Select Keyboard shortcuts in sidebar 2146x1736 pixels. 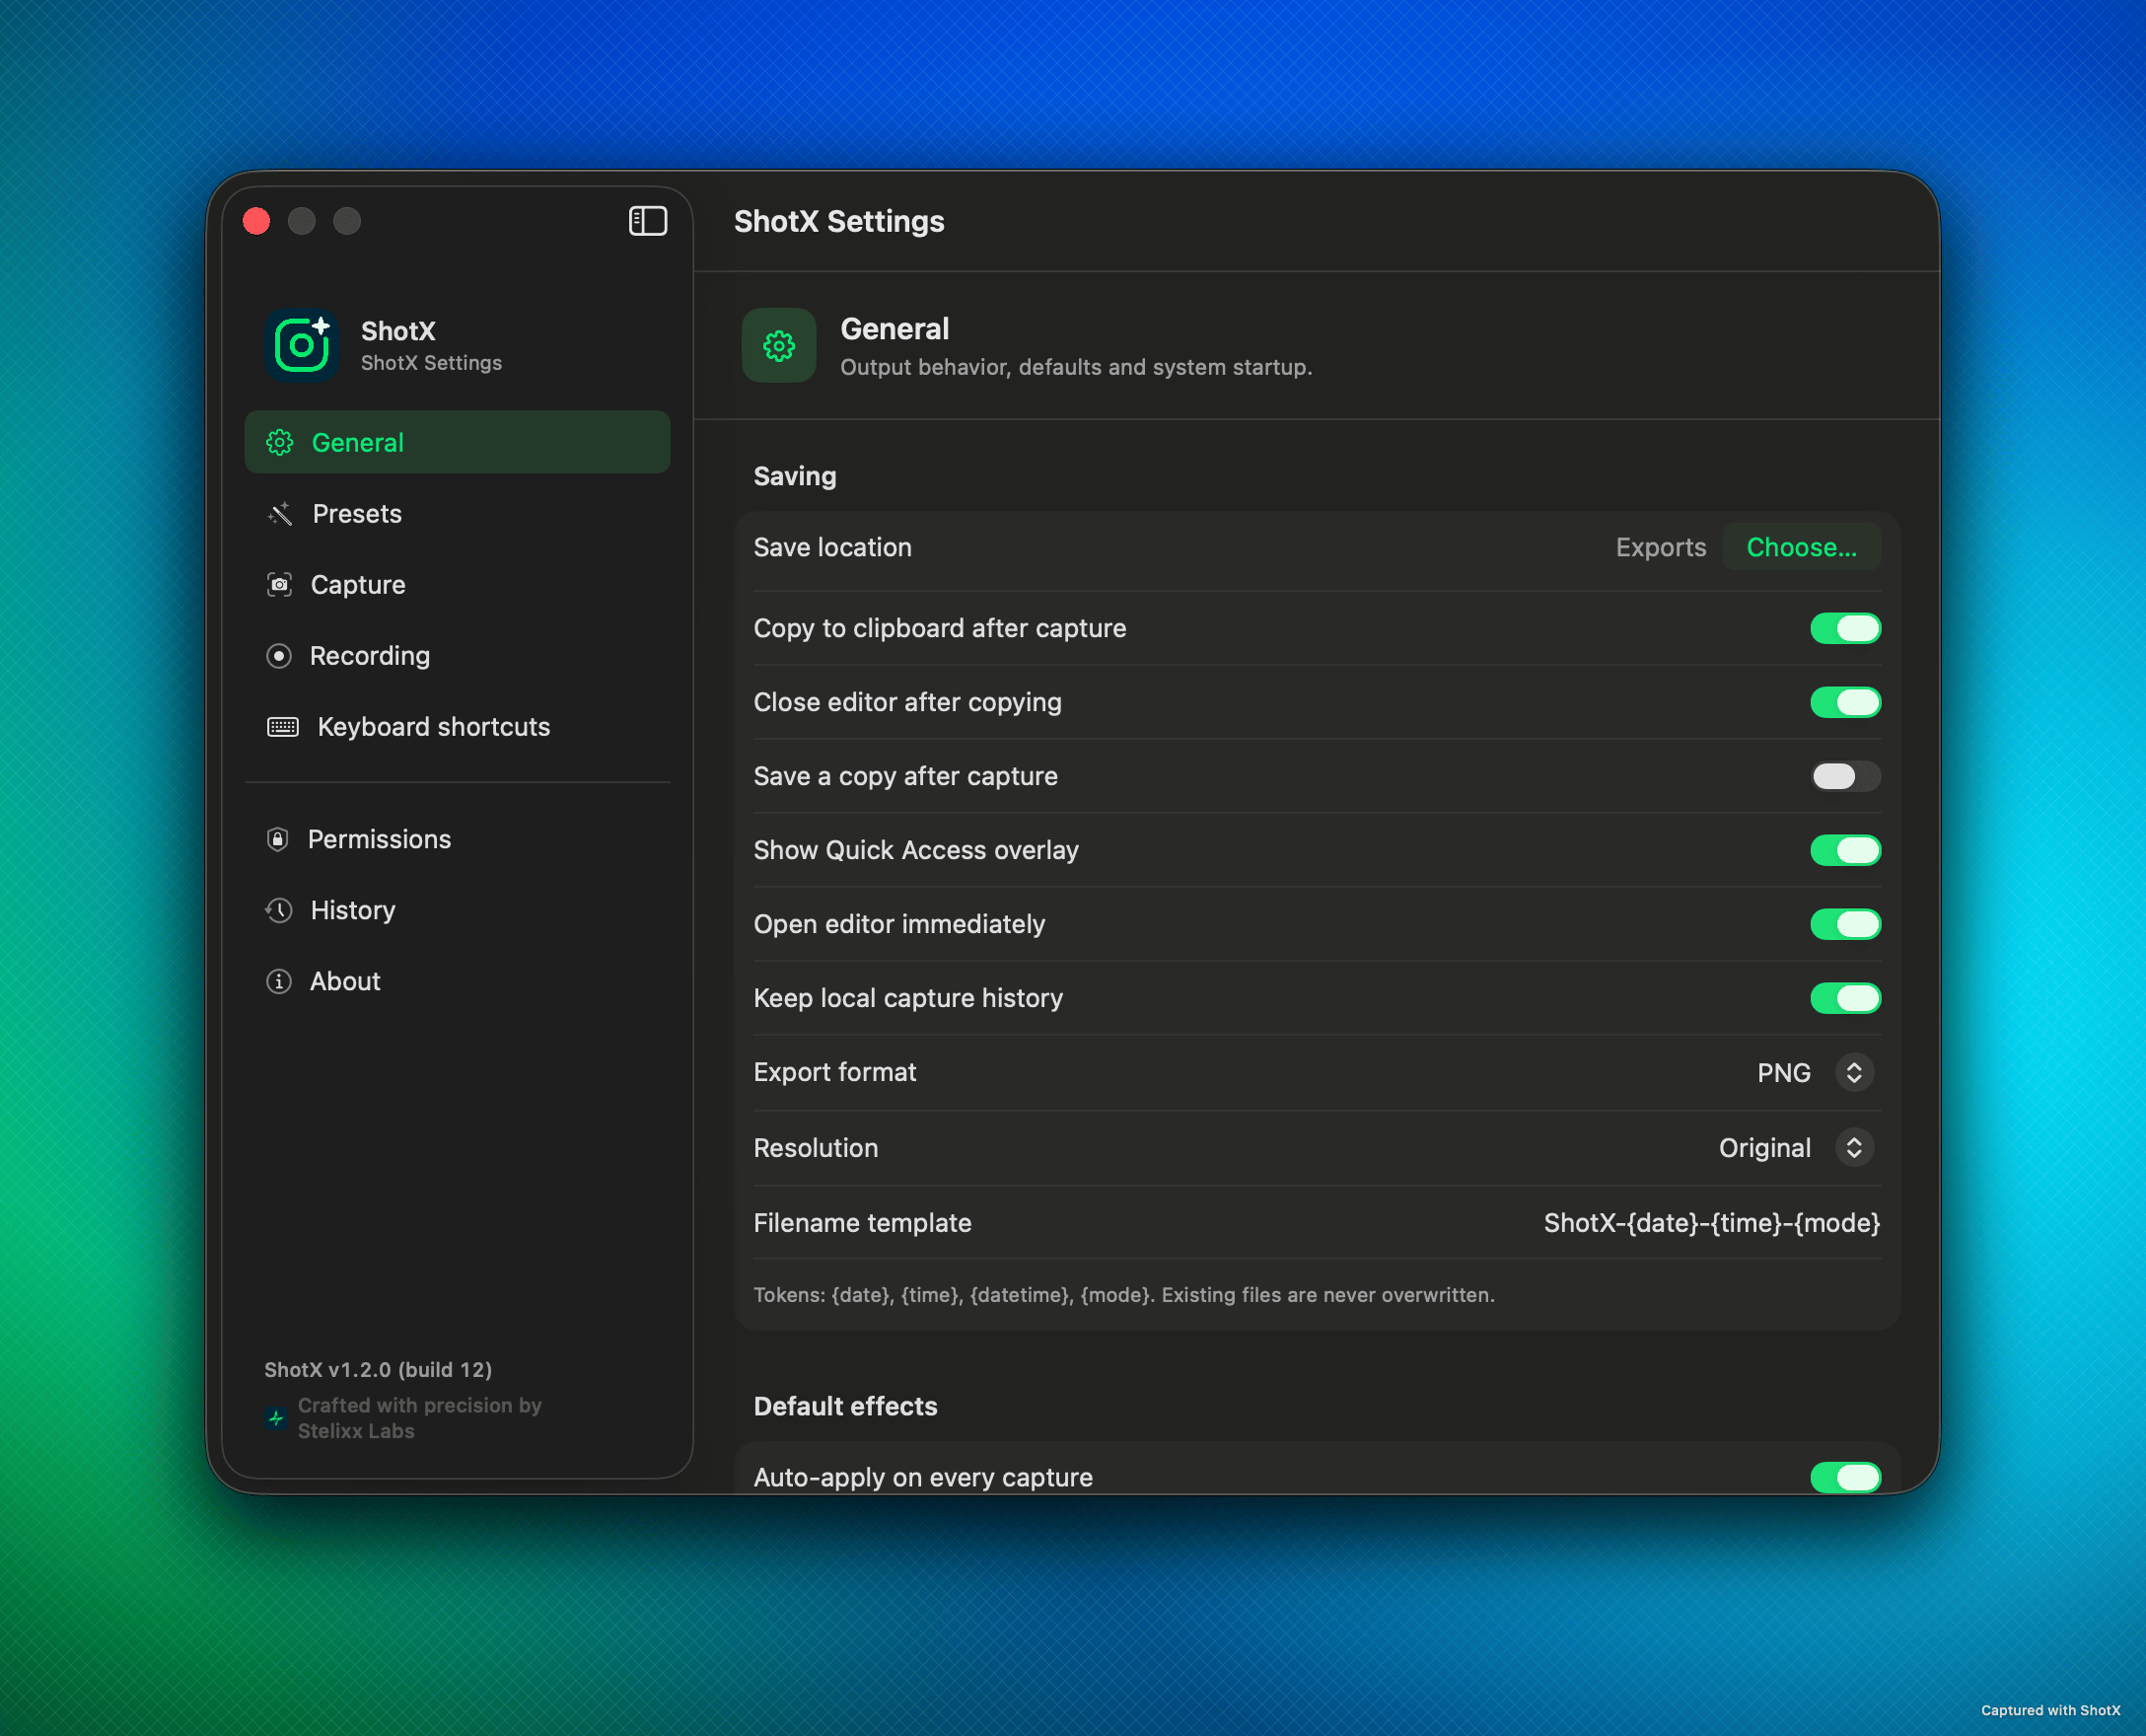tap(457, 727)
